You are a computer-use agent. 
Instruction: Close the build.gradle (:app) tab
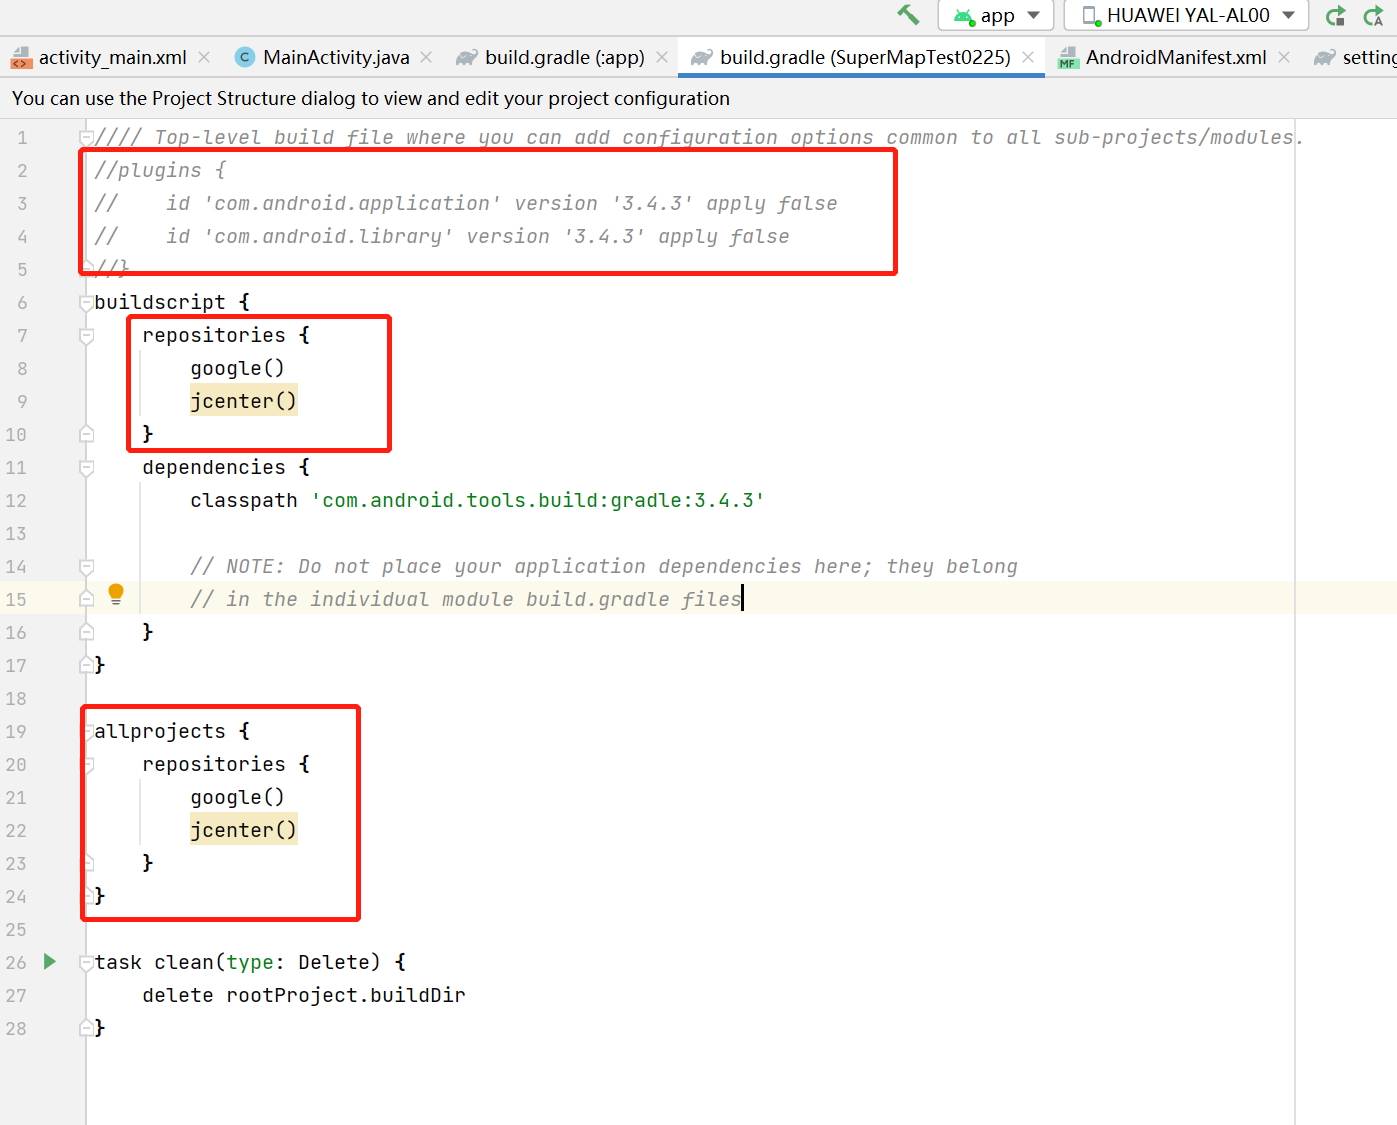[662, 57]
